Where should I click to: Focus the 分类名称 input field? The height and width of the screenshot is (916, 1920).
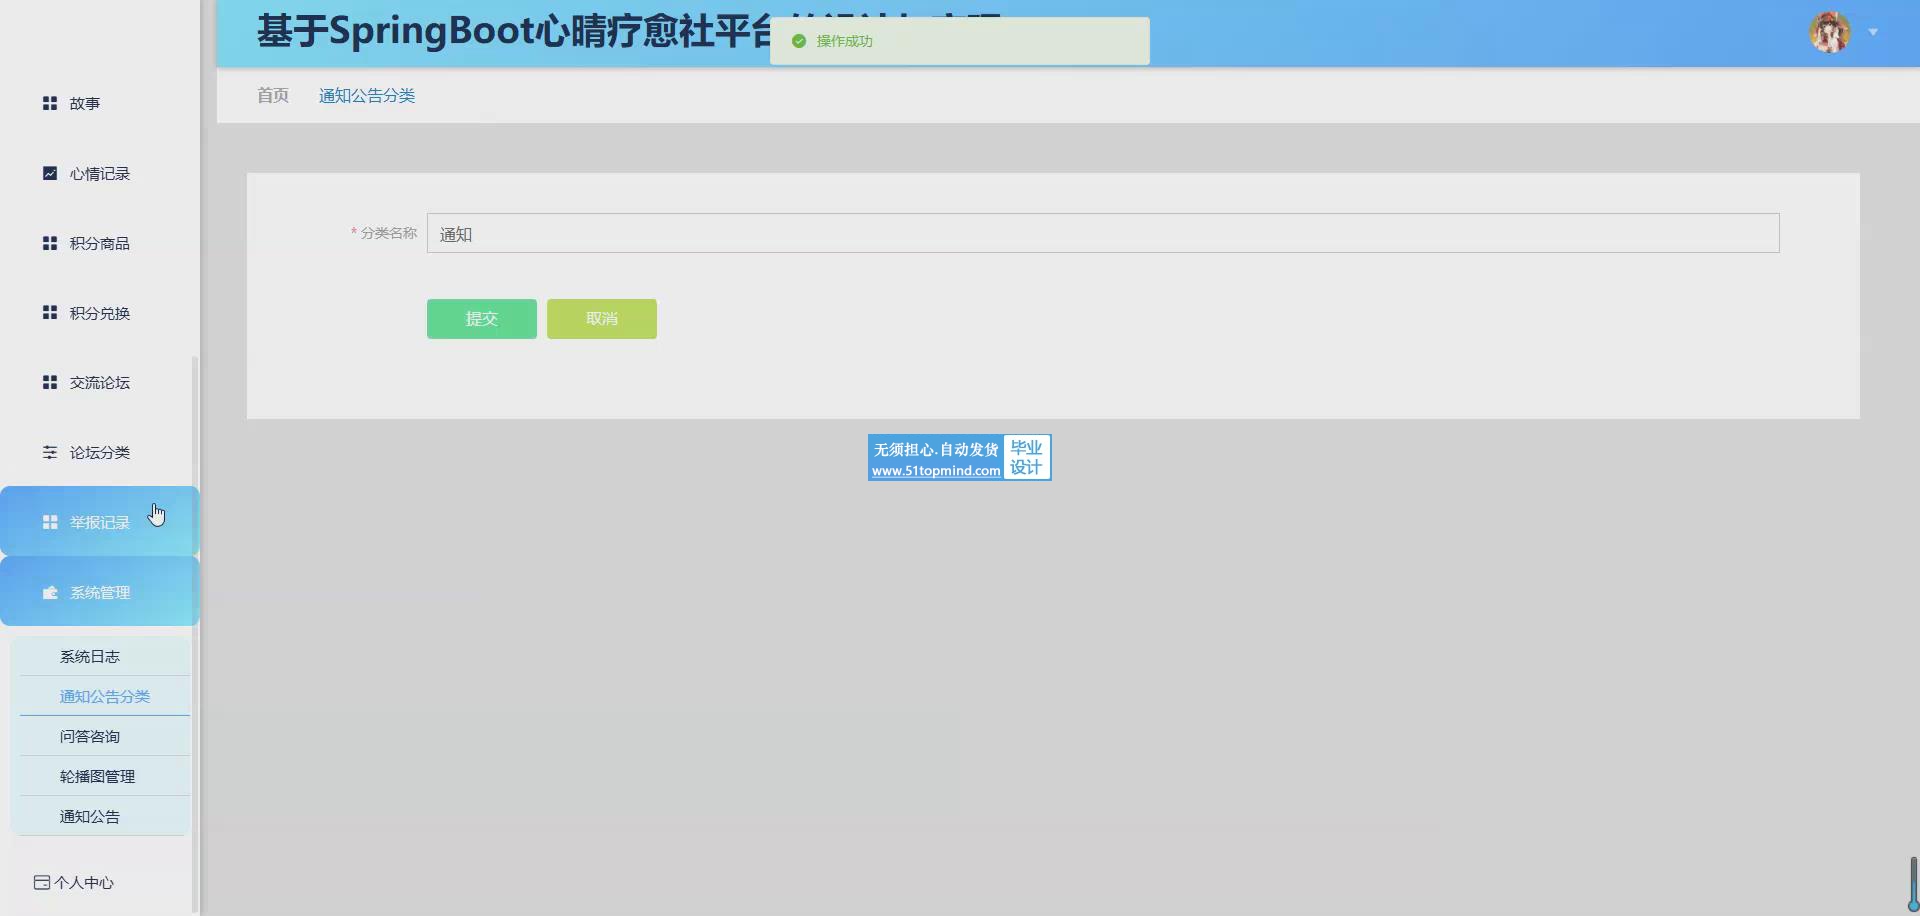point(1102,233)
